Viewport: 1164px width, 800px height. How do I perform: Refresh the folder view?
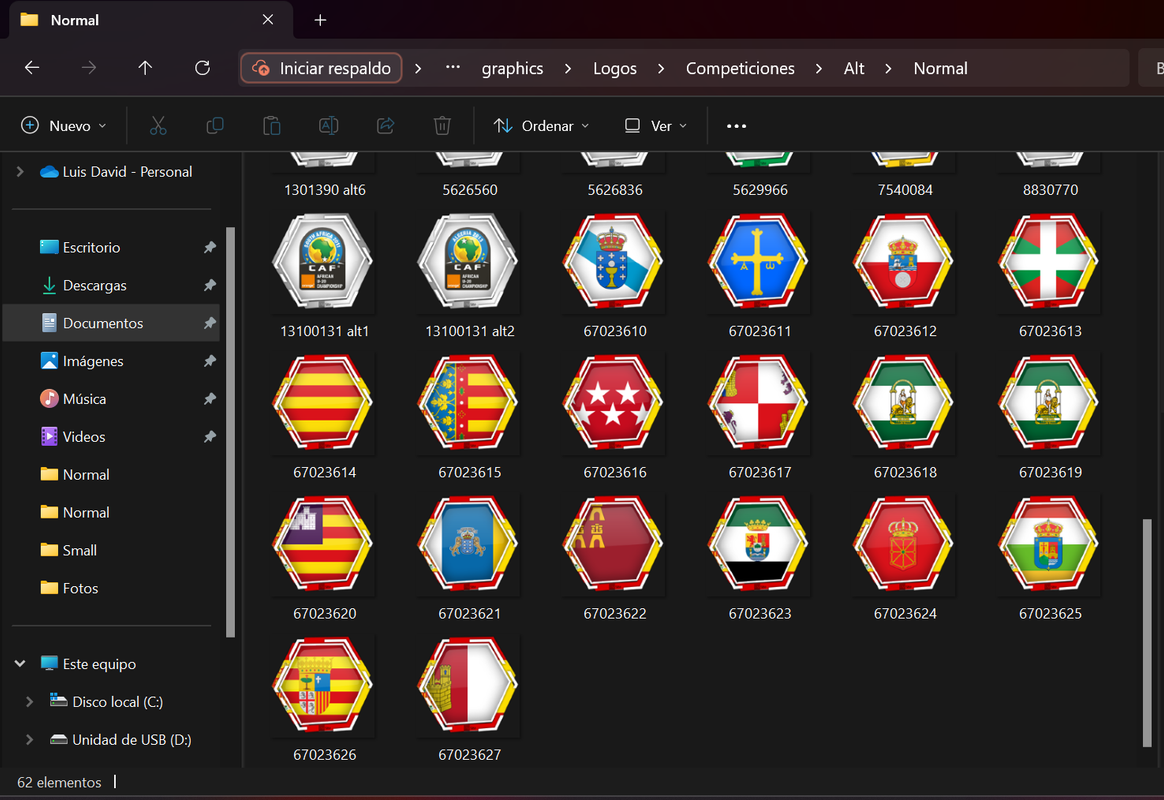202,68
